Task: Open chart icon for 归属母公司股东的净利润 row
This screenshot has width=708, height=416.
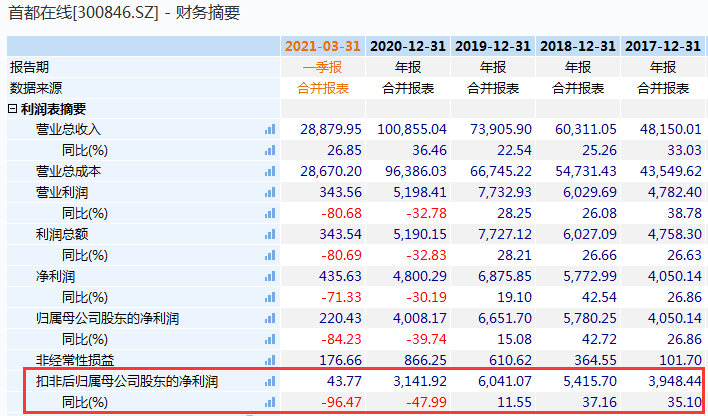Action: pyautogui.click(x=270, y=318)
